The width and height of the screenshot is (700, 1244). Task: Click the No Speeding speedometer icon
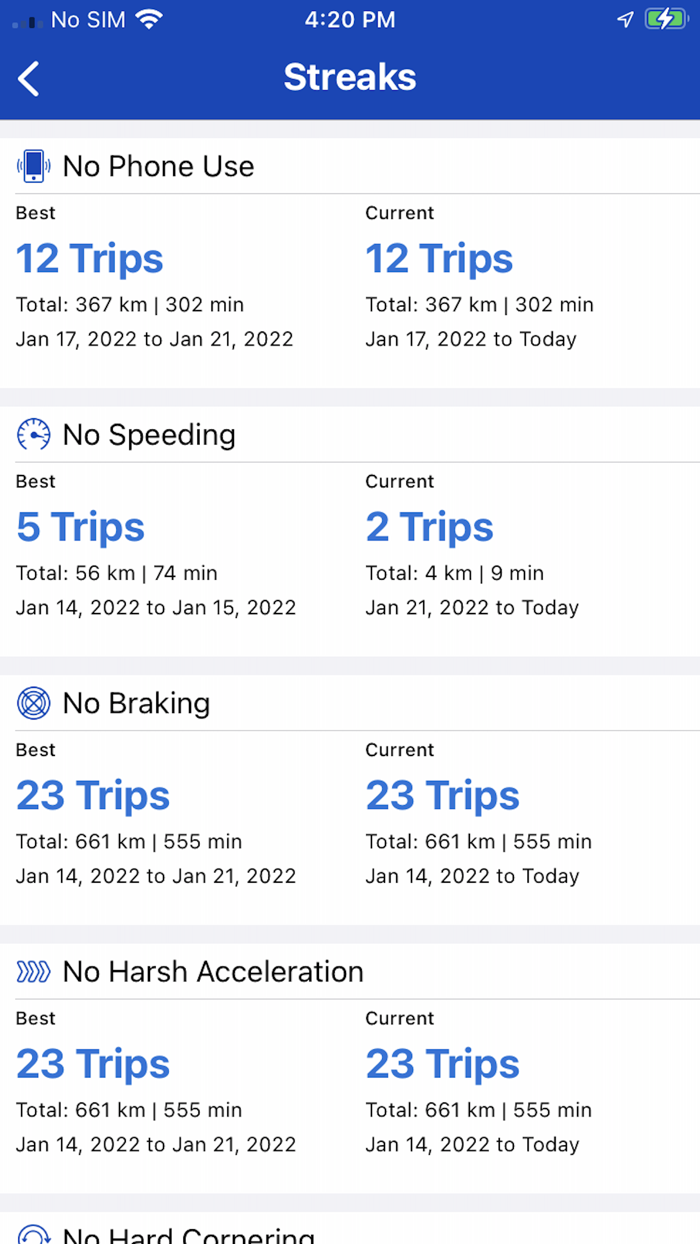[x=33, y=435]
